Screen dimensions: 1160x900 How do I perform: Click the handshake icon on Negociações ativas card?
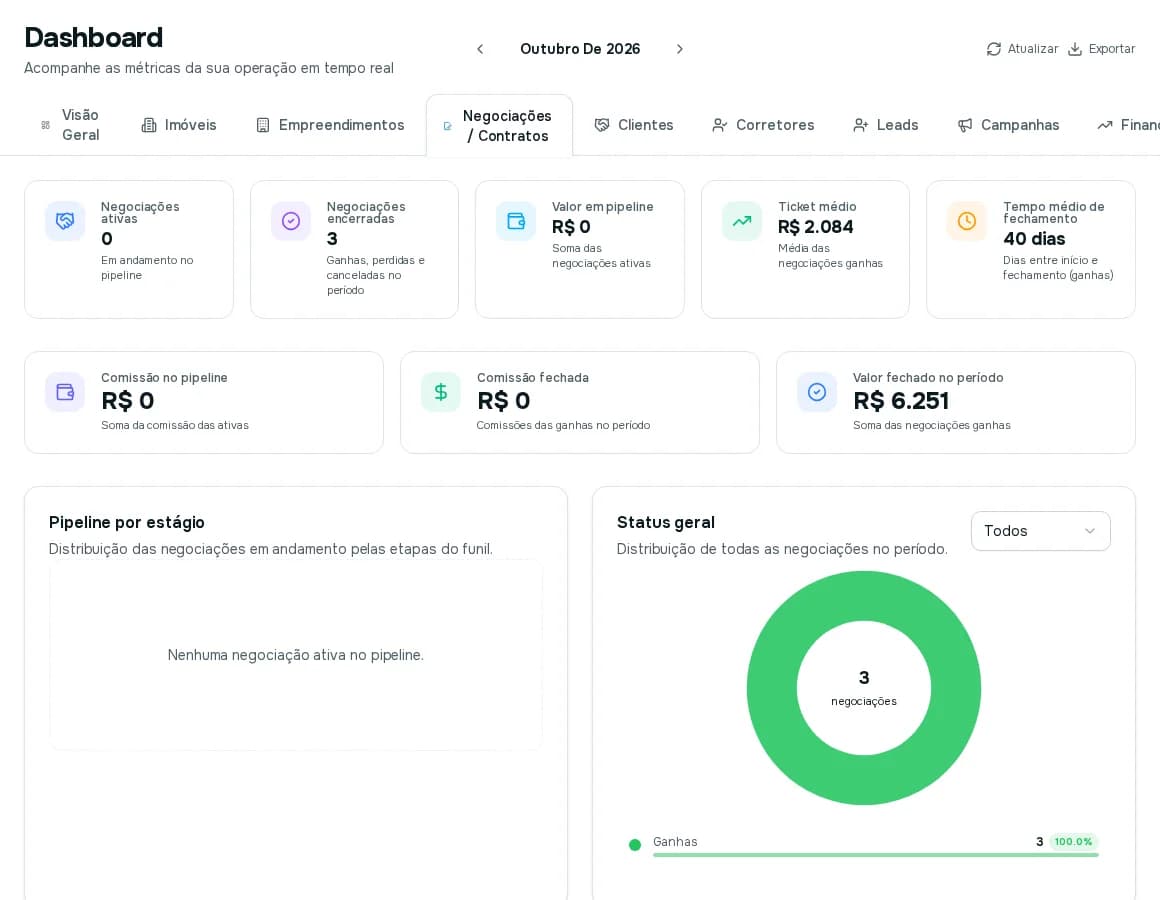(65, 221)
